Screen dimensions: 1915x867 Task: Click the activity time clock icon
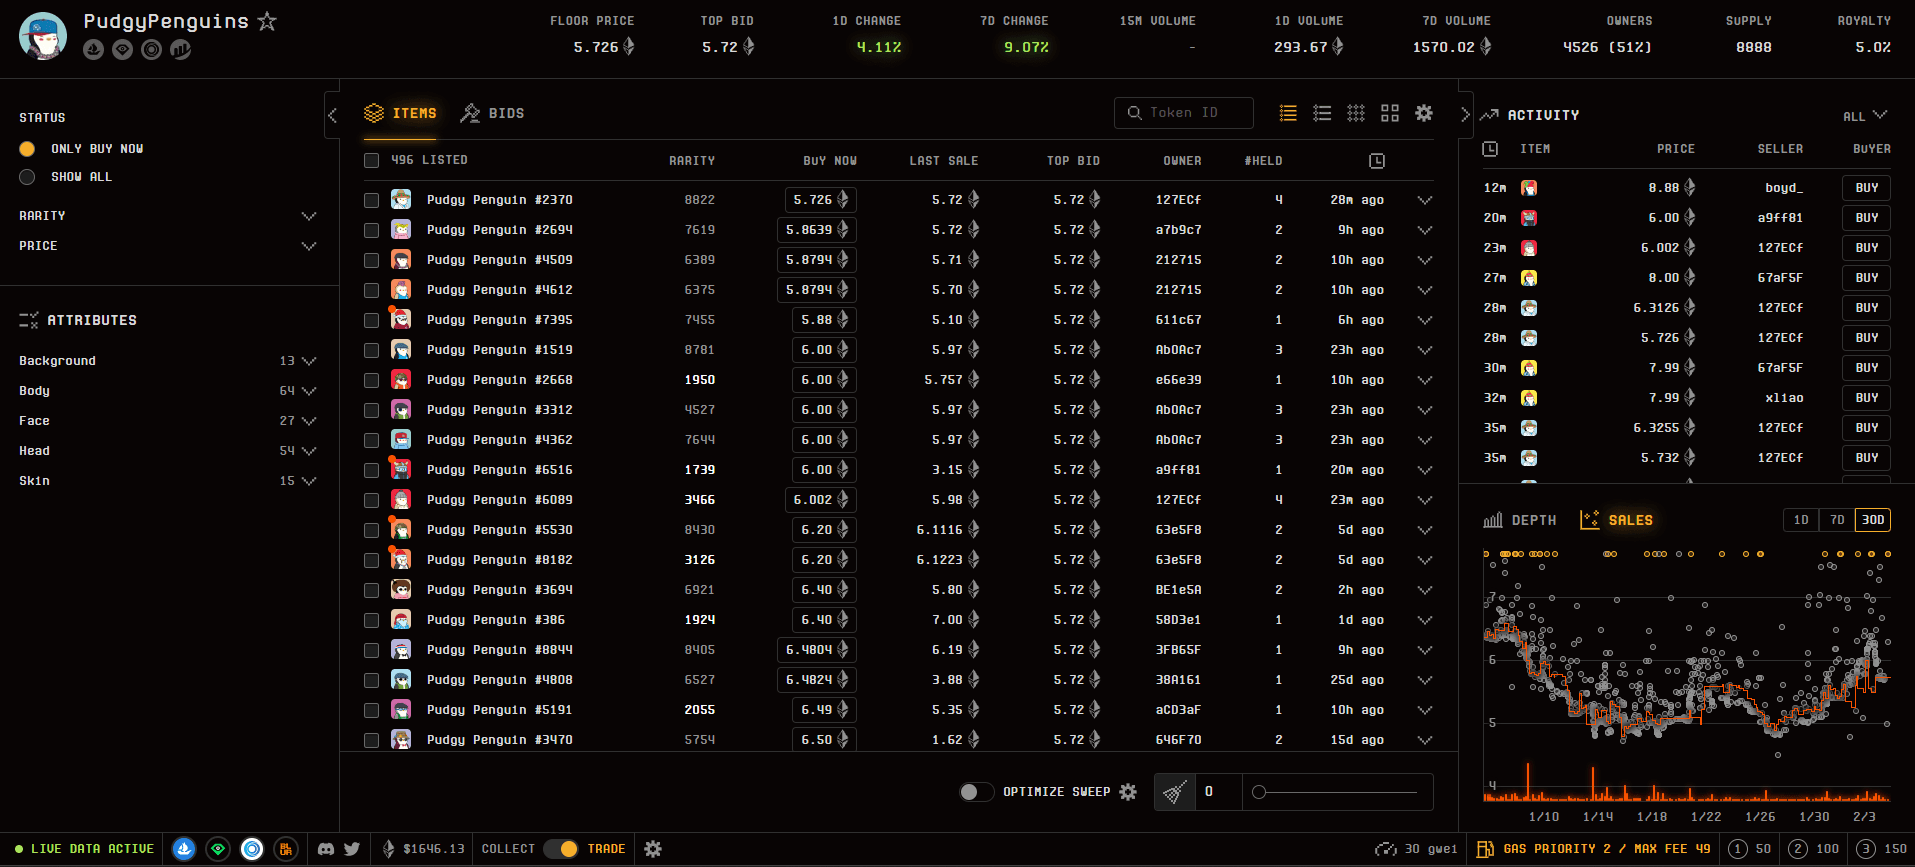[1490, 149]
